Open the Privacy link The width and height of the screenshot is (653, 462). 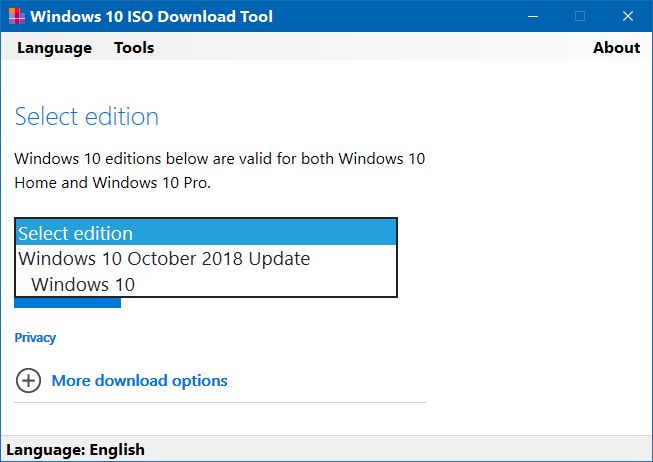tap(35, 337)
